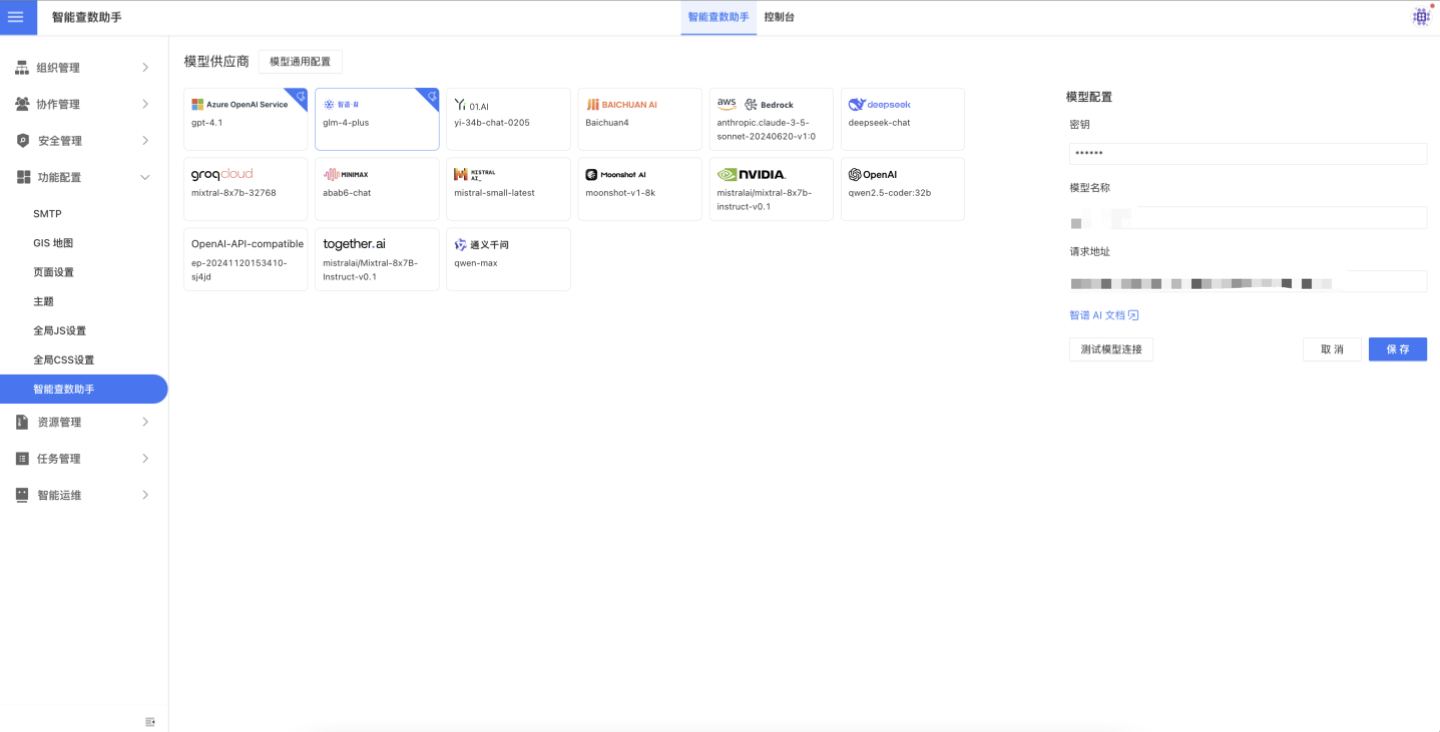Select the OpenAI-API-compatible provider card
1440x732 pixels.
(x=246, y=259)
